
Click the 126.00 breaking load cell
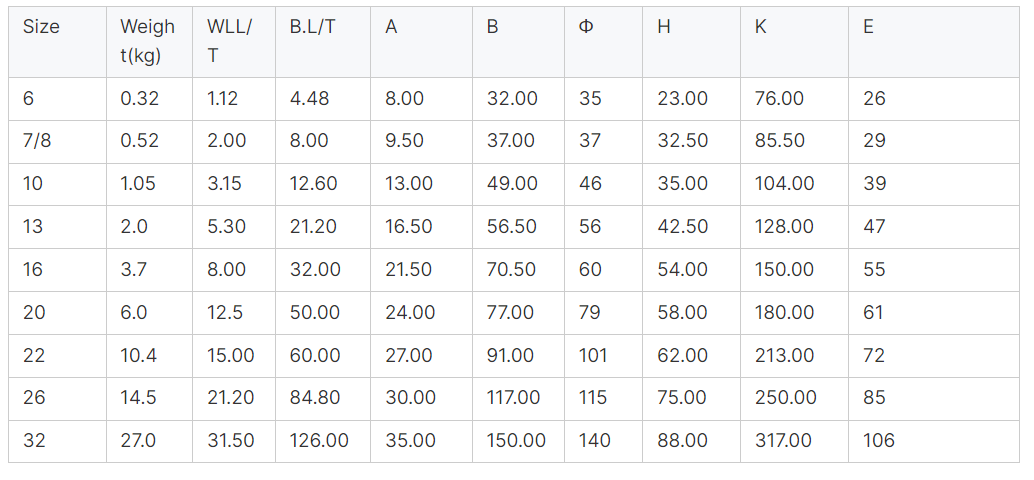tap(319, 440)
